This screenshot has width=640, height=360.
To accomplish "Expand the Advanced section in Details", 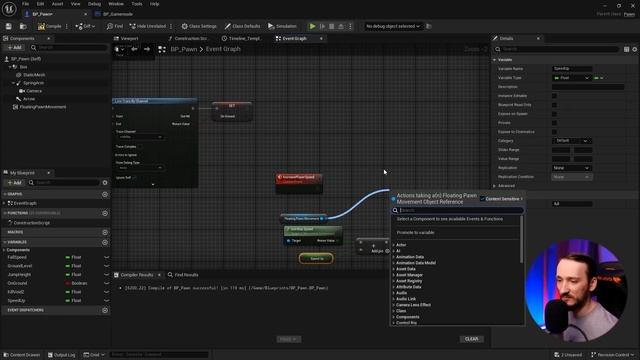I will click(494, 186).
